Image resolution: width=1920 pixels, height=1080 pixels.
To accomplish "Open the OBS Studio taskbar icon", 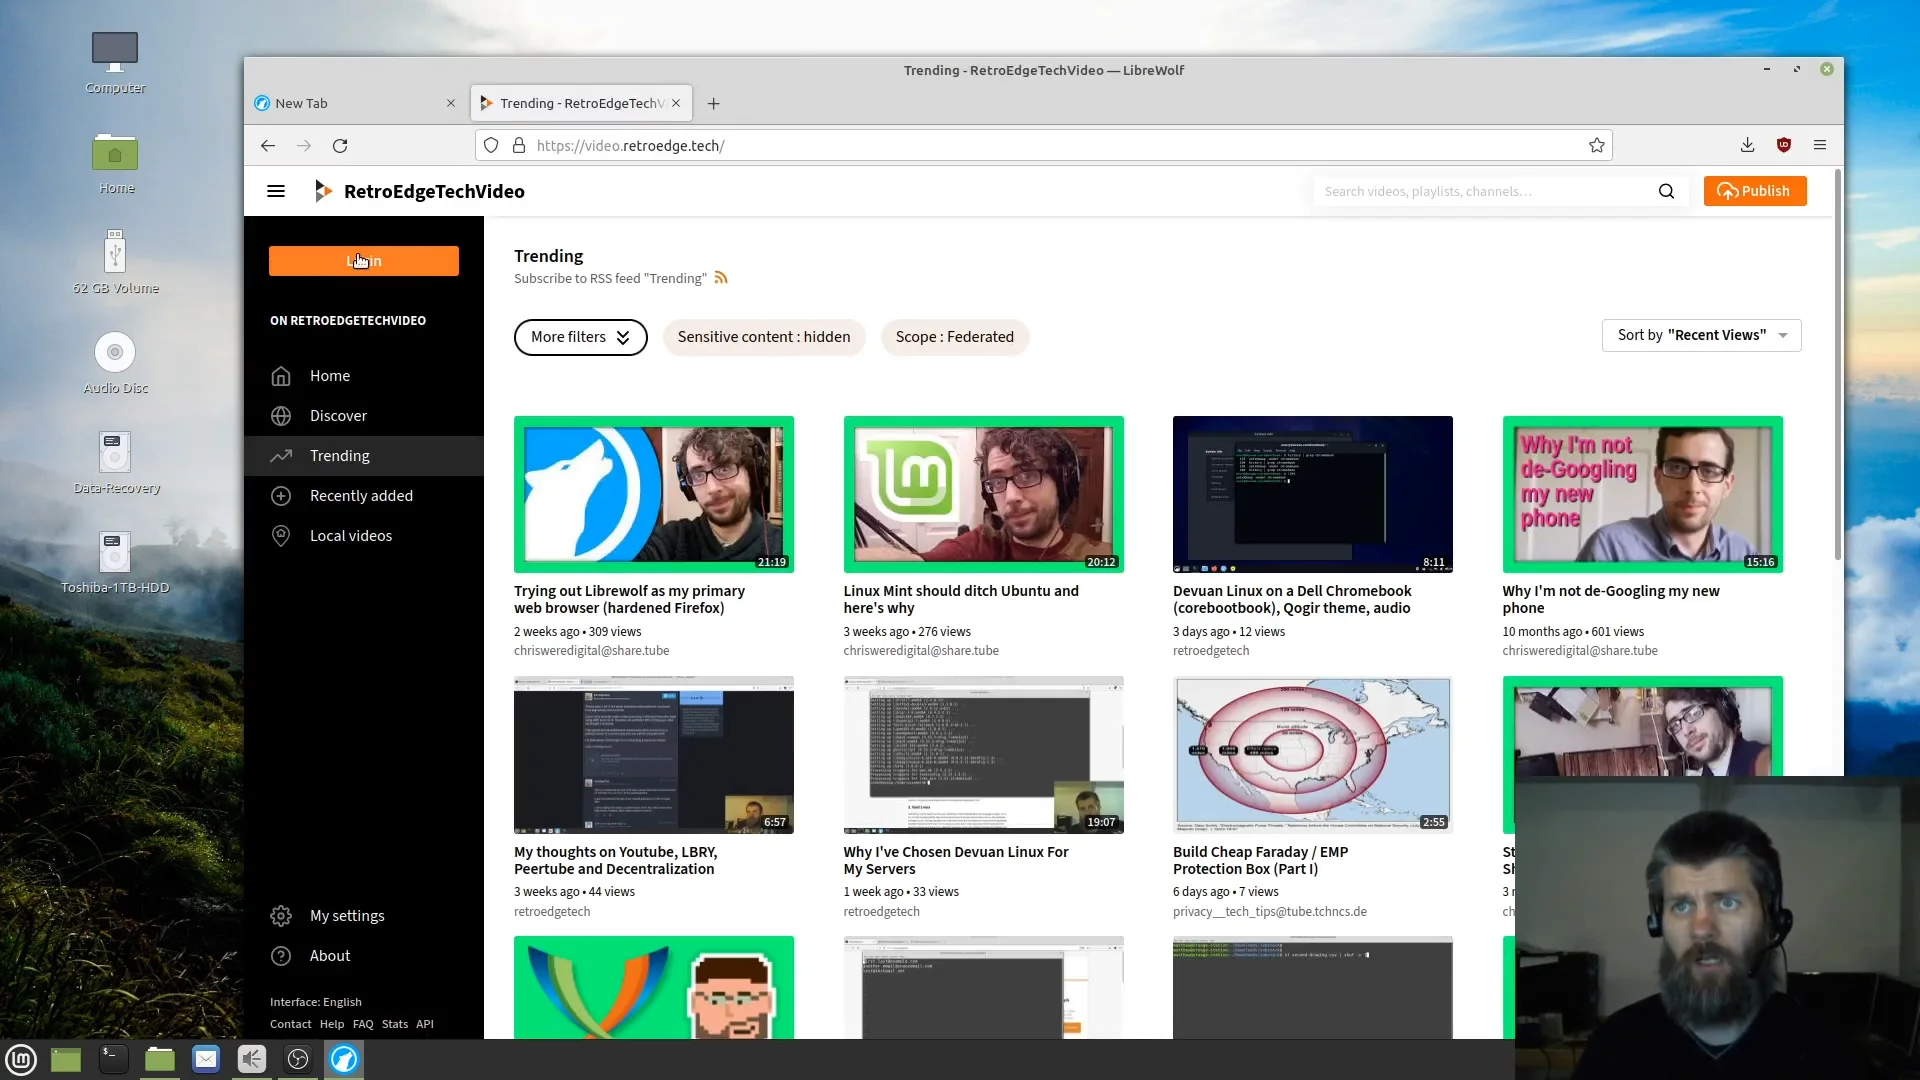I will click(298, 1059).
